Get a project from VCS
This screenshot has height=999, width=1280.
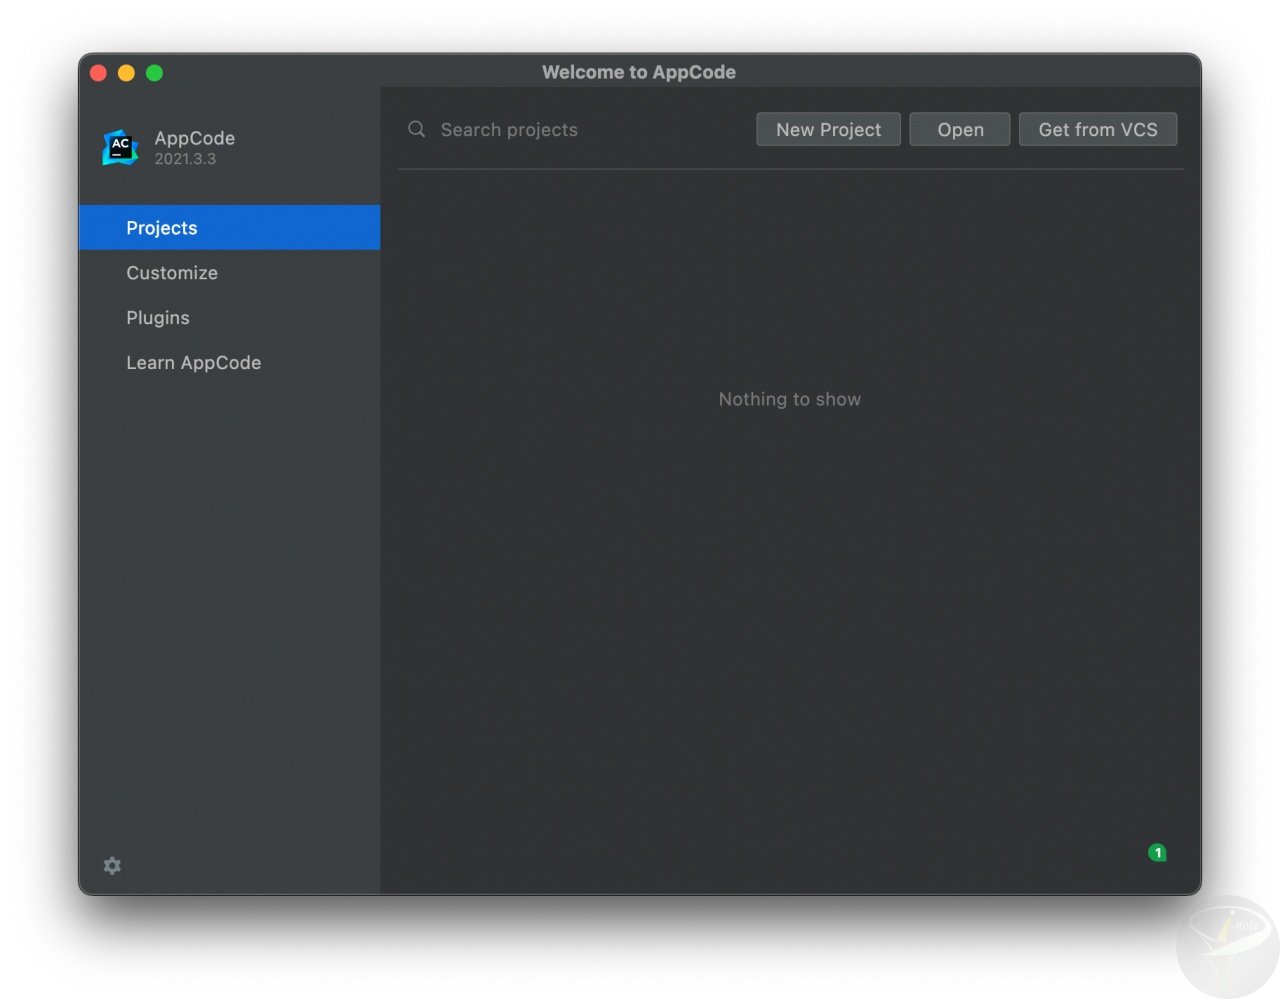click(x=1098, y=129)
